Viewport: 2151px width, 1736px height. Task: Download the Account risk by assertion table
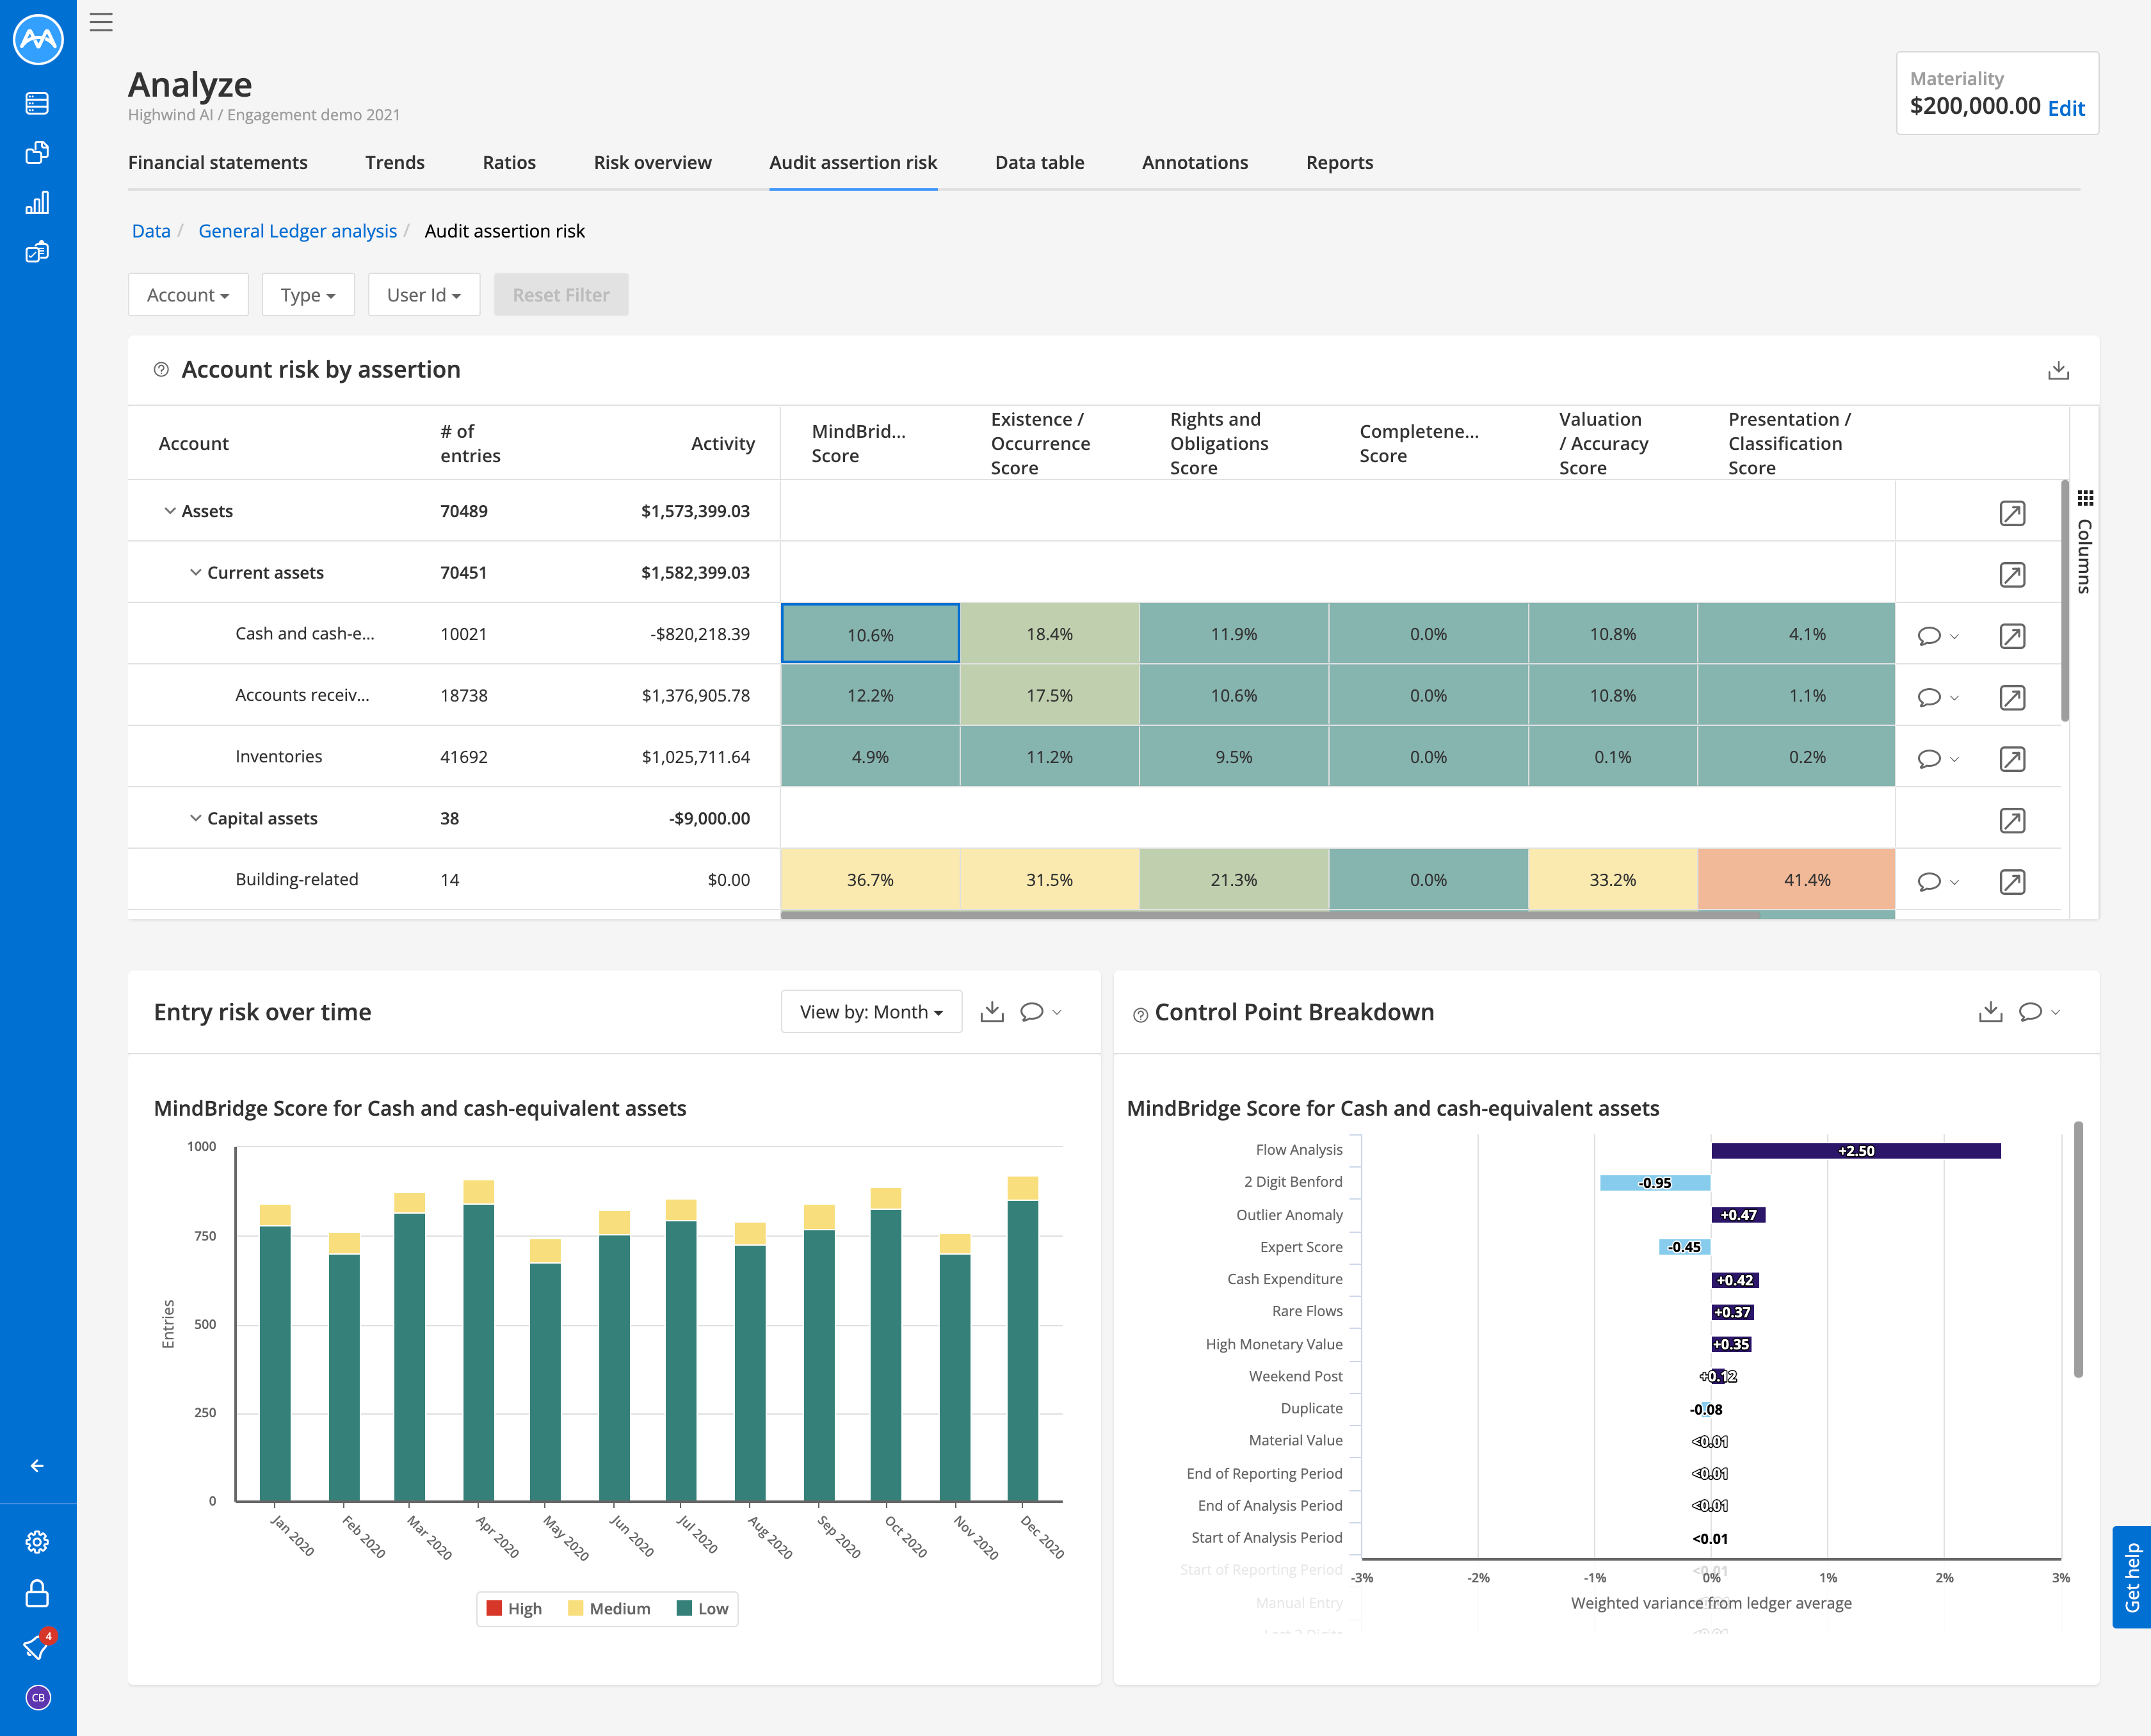(2059, 369)
